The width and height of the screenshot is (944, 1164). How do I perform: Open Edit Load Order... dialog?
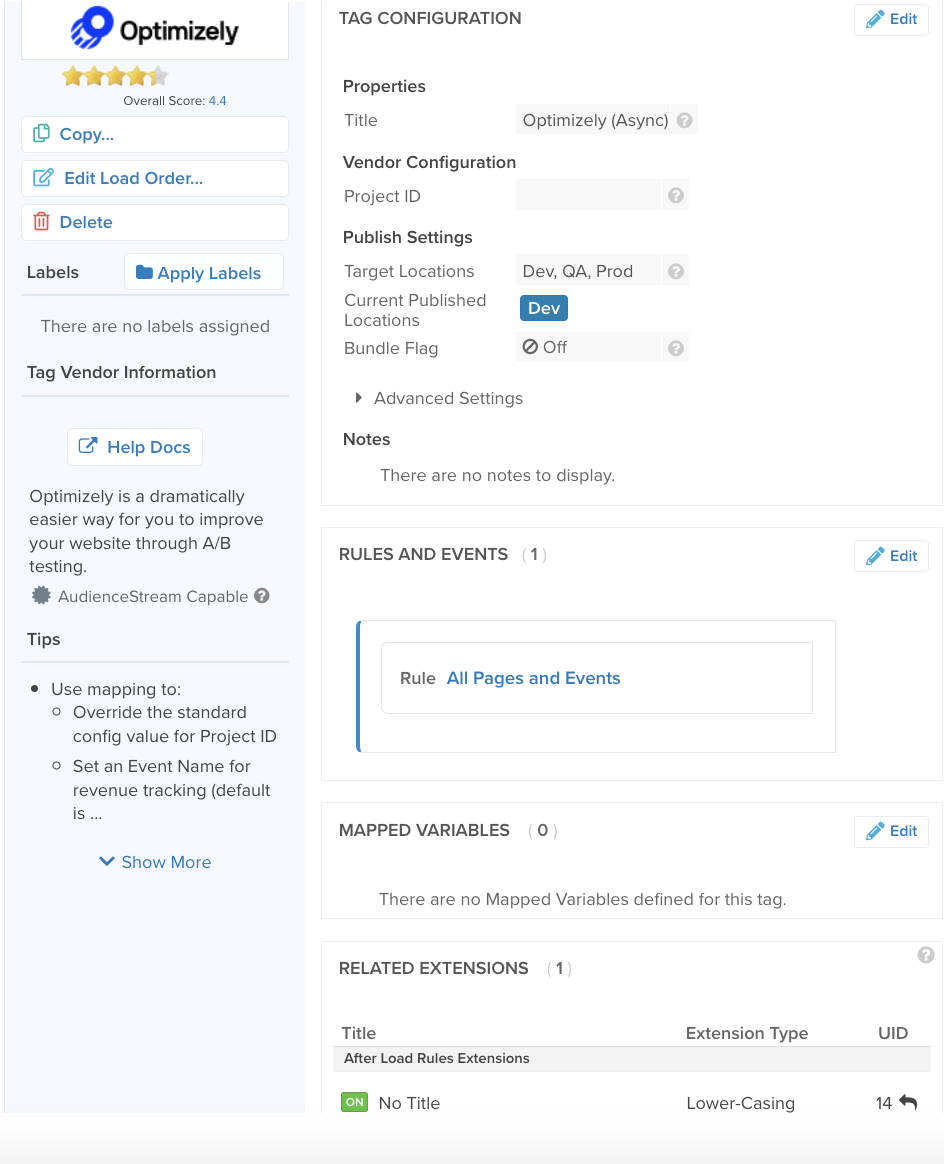[x=155, y=178]
